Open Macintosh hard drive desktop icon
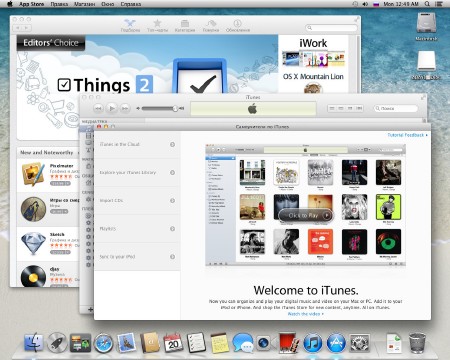 [426, 23]
